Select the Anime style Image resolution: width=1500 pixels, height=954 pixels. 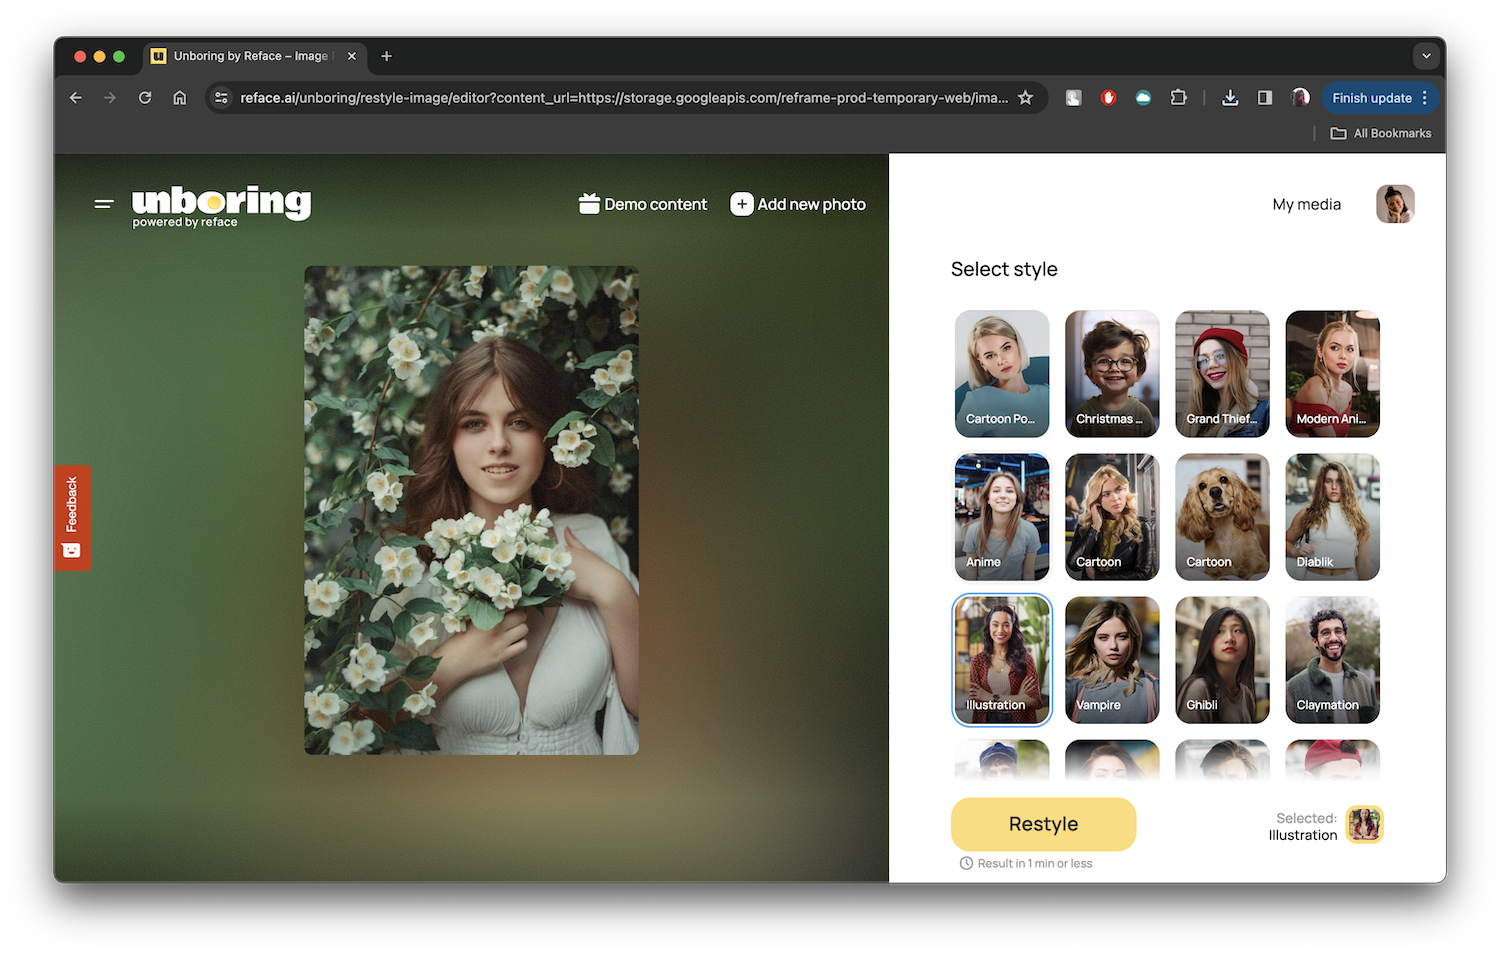1002,517
